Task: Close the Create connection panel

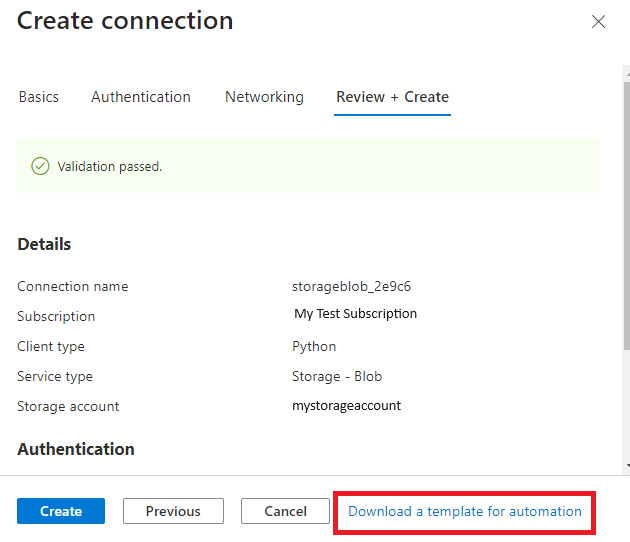Action: click(598, 22)
